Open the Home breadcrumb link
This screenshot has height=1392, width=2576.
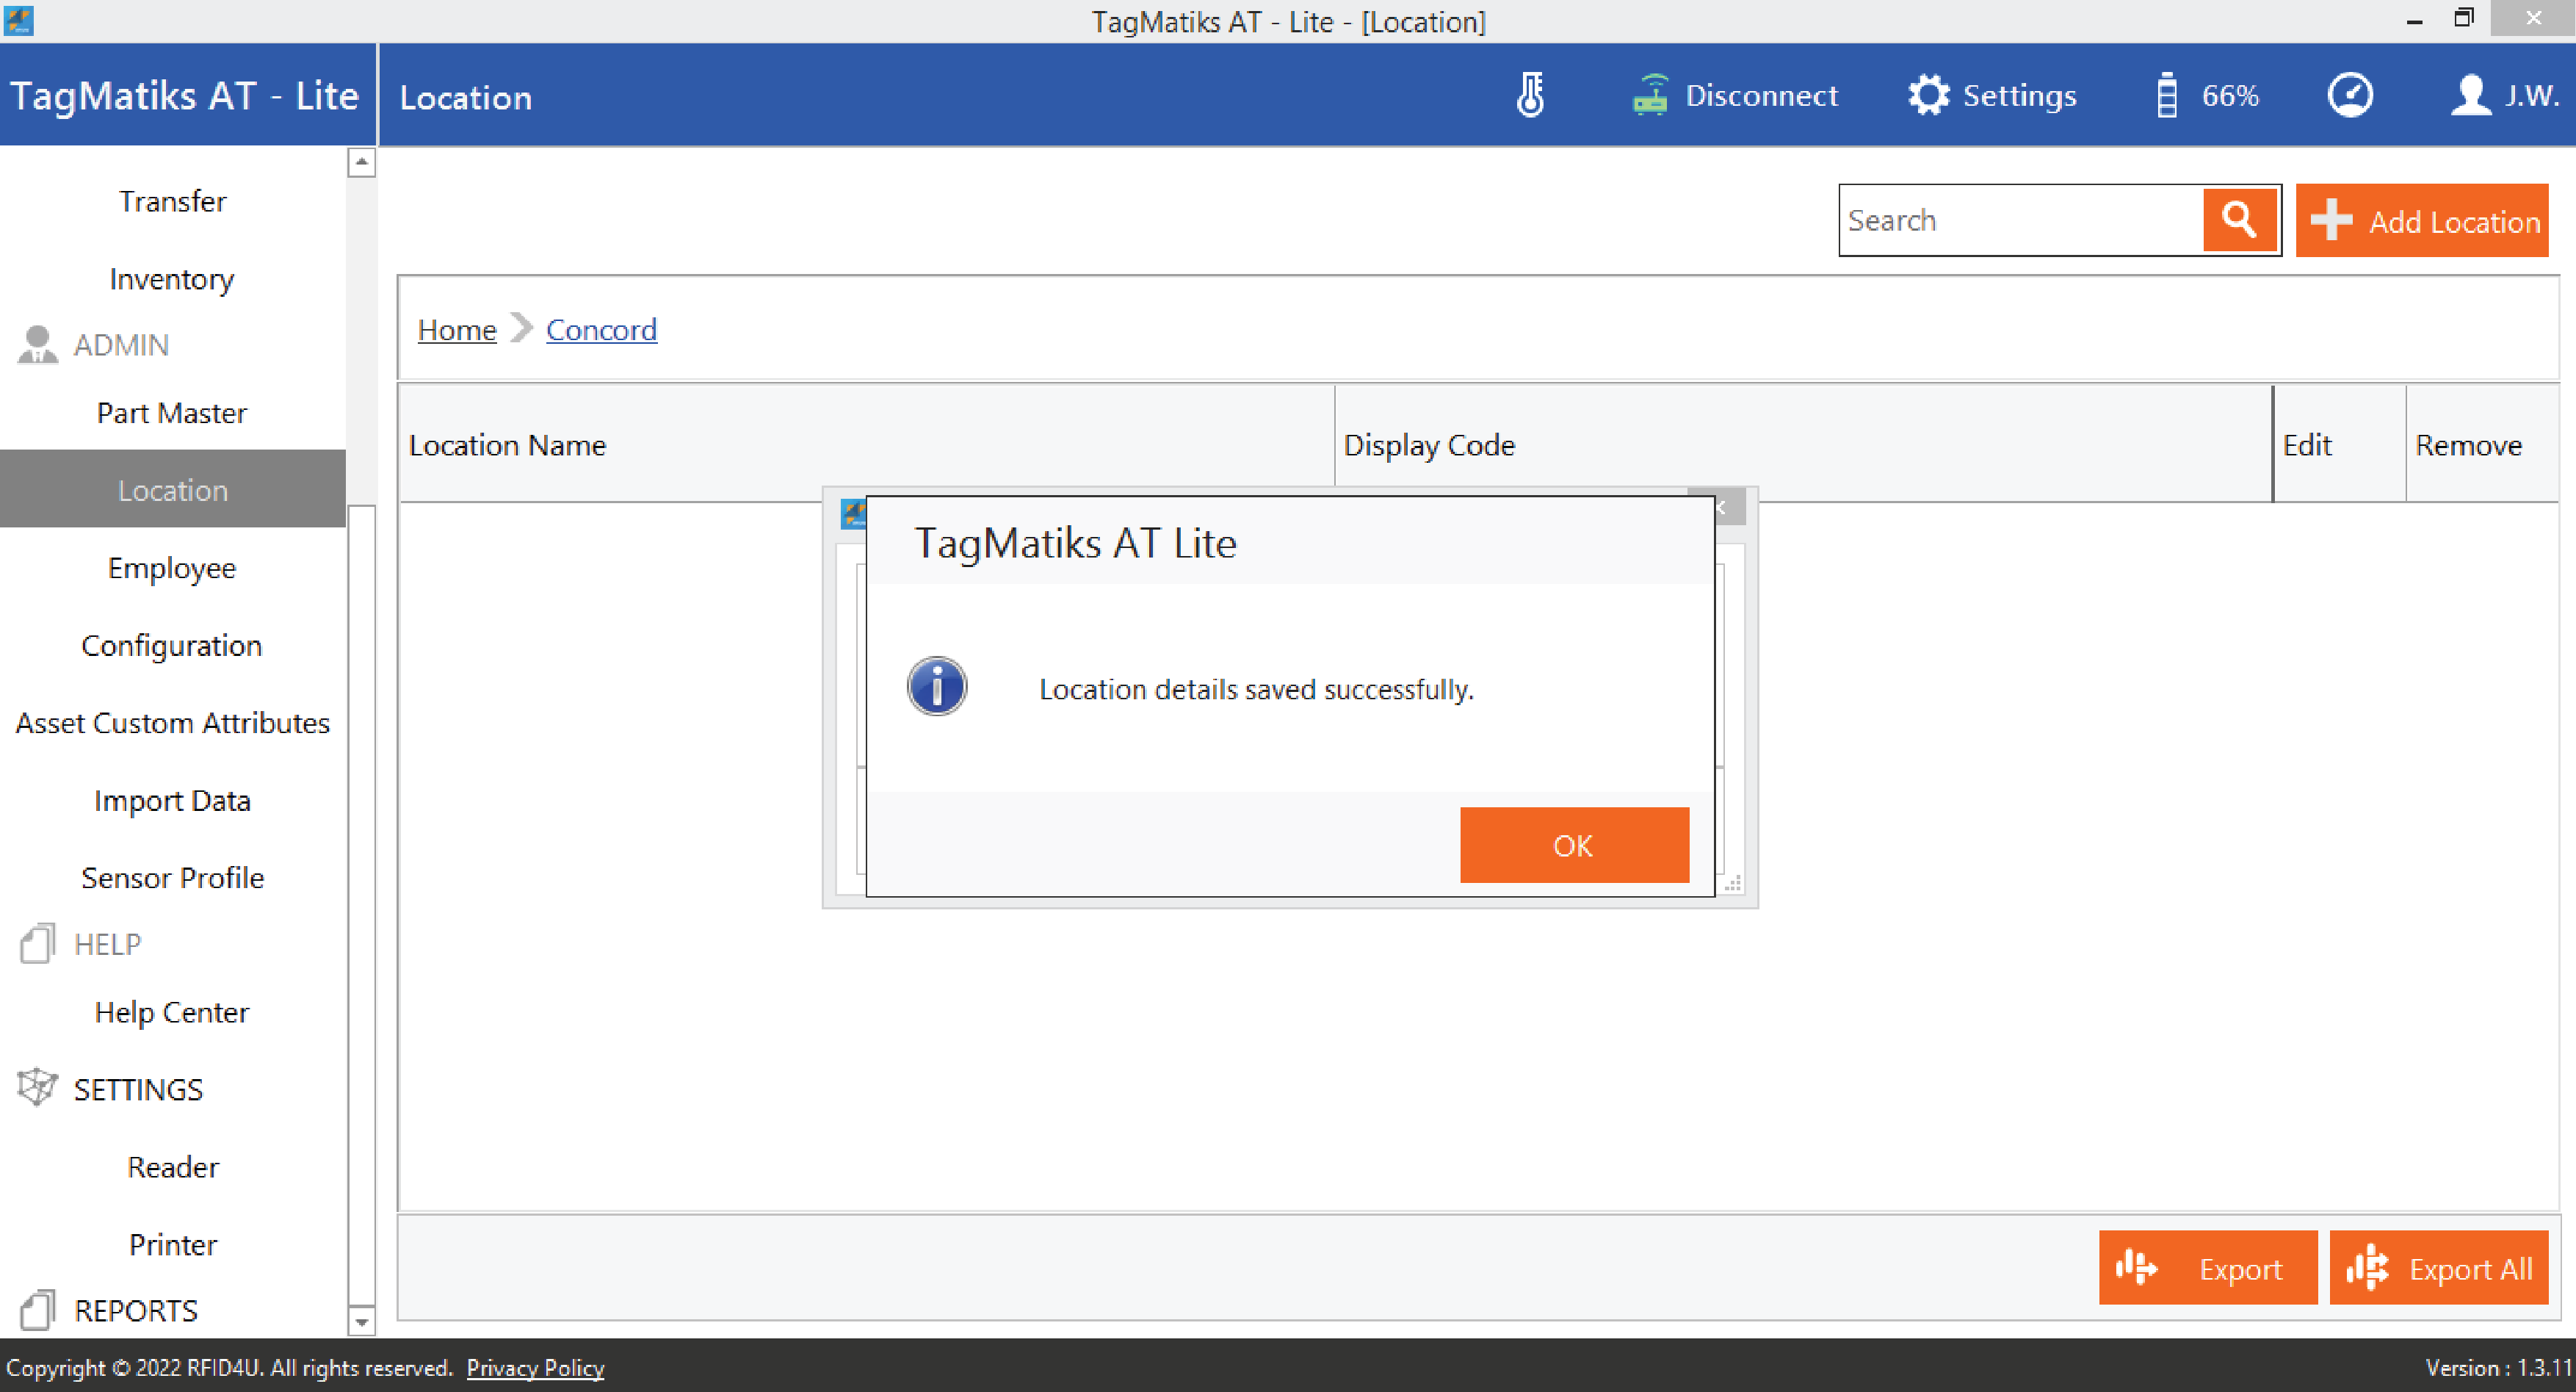tap(456, 330)
